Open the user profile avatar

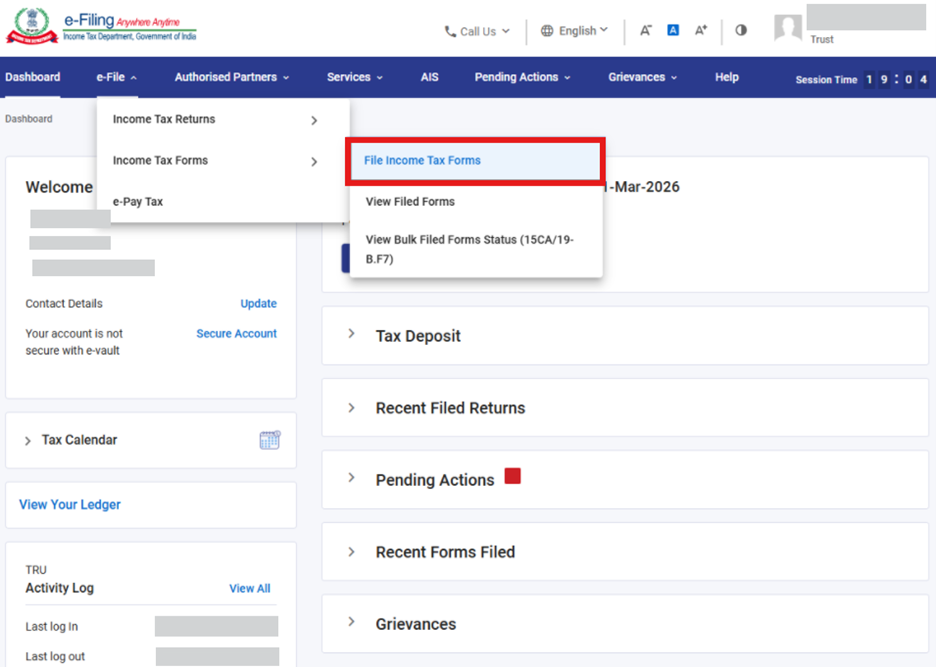tap(788, 28)
